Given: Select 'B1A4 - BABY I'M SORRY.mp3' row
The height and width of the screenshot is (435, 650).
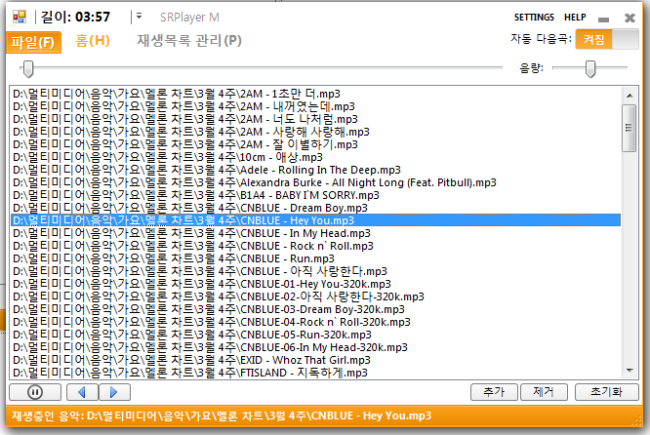Looking at the screenshot, I should coord(315,195).
